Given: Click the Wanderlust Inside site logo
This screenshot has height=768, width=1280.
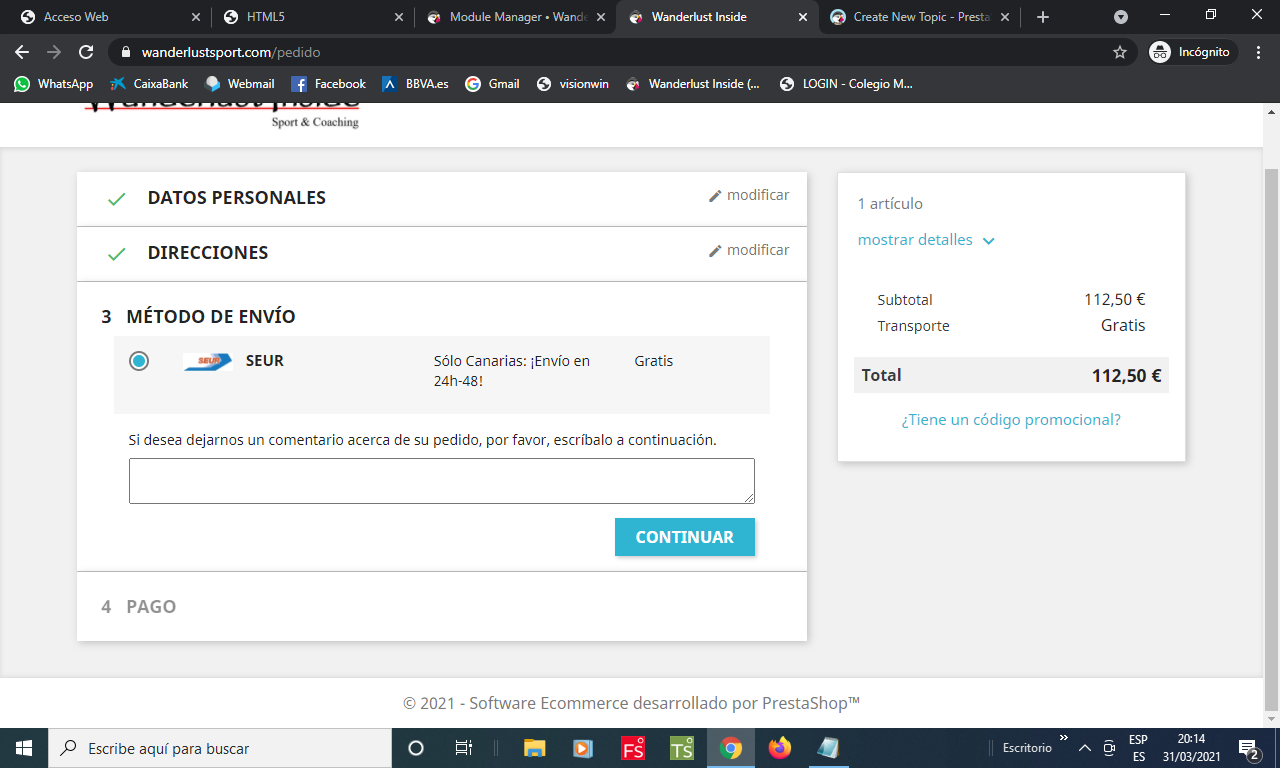Looking at the screenshot, I should 221,114.
